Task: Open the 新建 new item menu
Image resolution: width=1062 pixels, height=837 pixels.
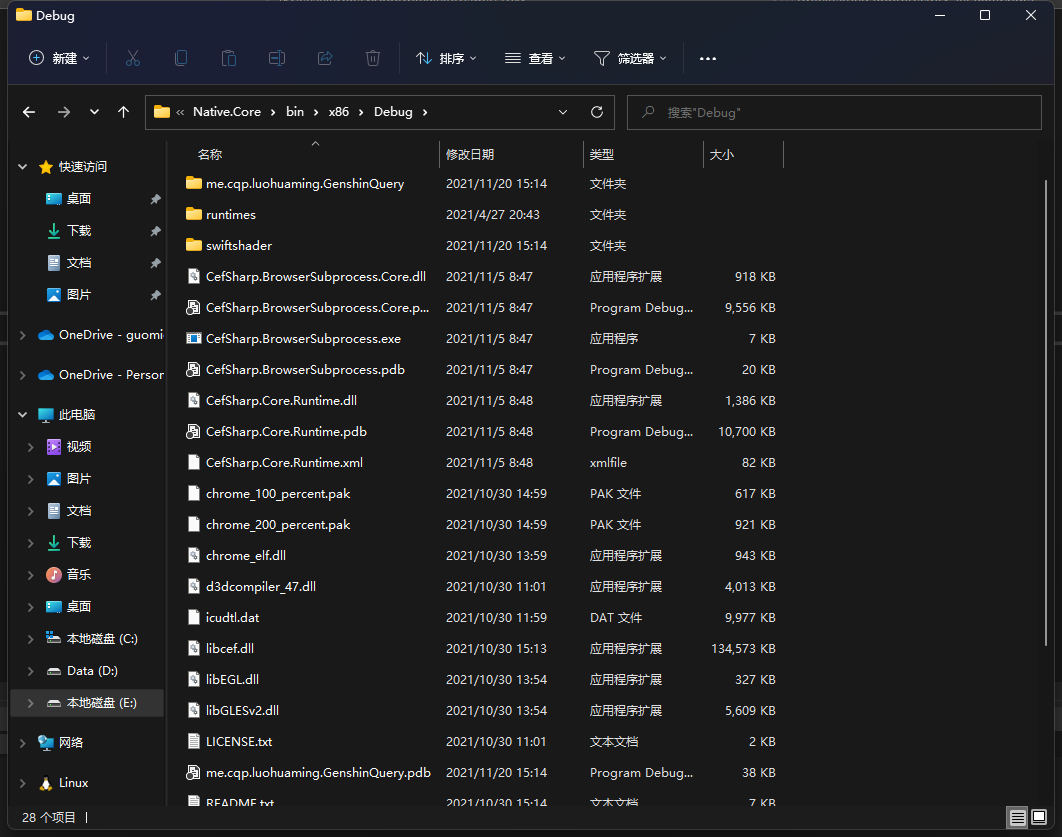Action: pyautogui.click(x=58, y=58)
